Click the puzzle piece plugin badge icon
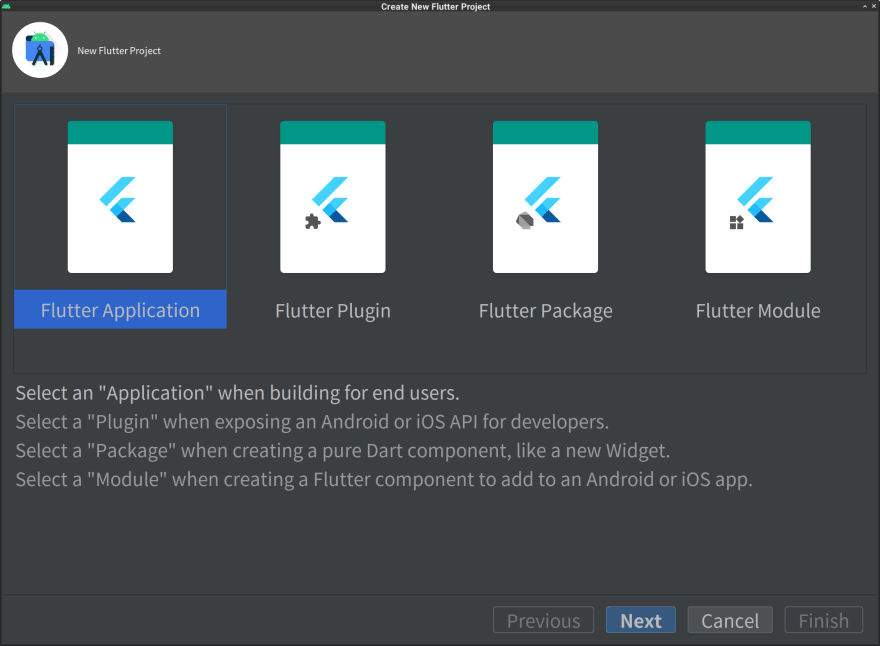 coord(313,222)
